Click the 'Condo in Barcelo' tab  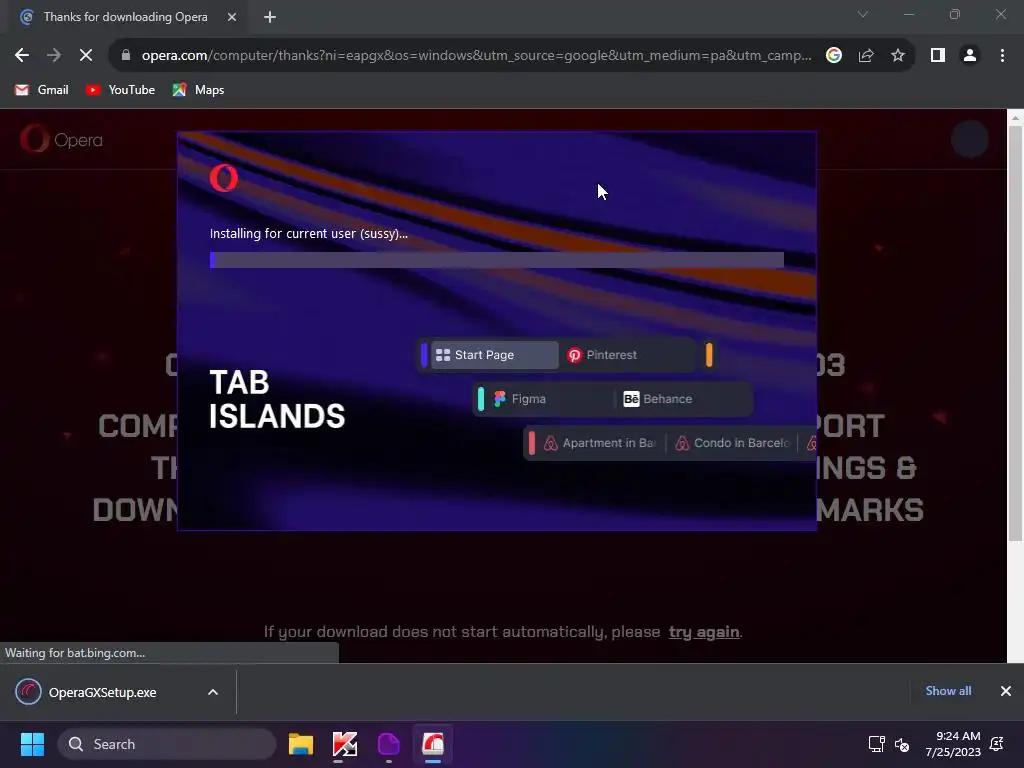pos(731,443)
